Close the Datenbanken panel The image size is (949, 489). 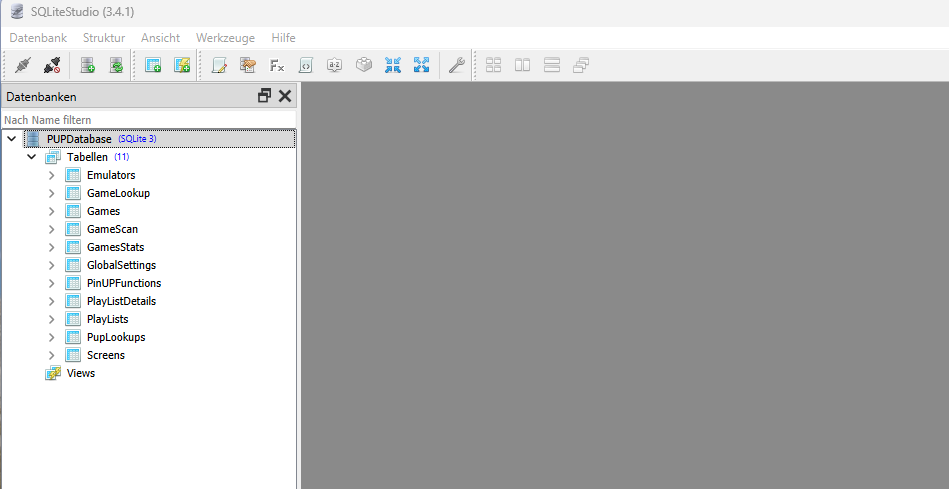tap(285, 96)
